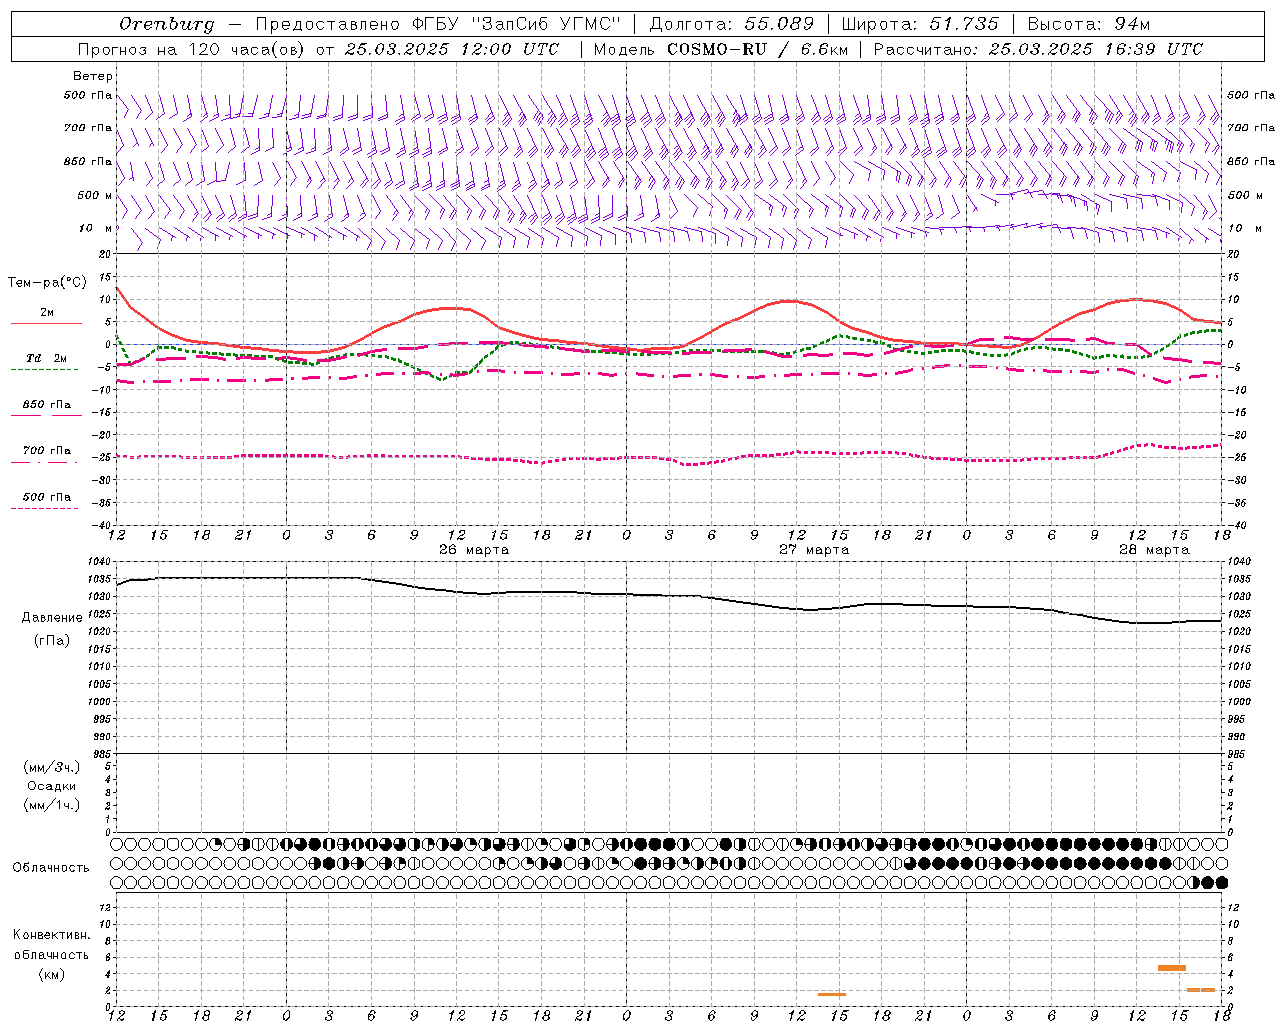Click the "(гПа)" unit under Давление
The image size is (1280, 1024).
(x=52, y=640)
